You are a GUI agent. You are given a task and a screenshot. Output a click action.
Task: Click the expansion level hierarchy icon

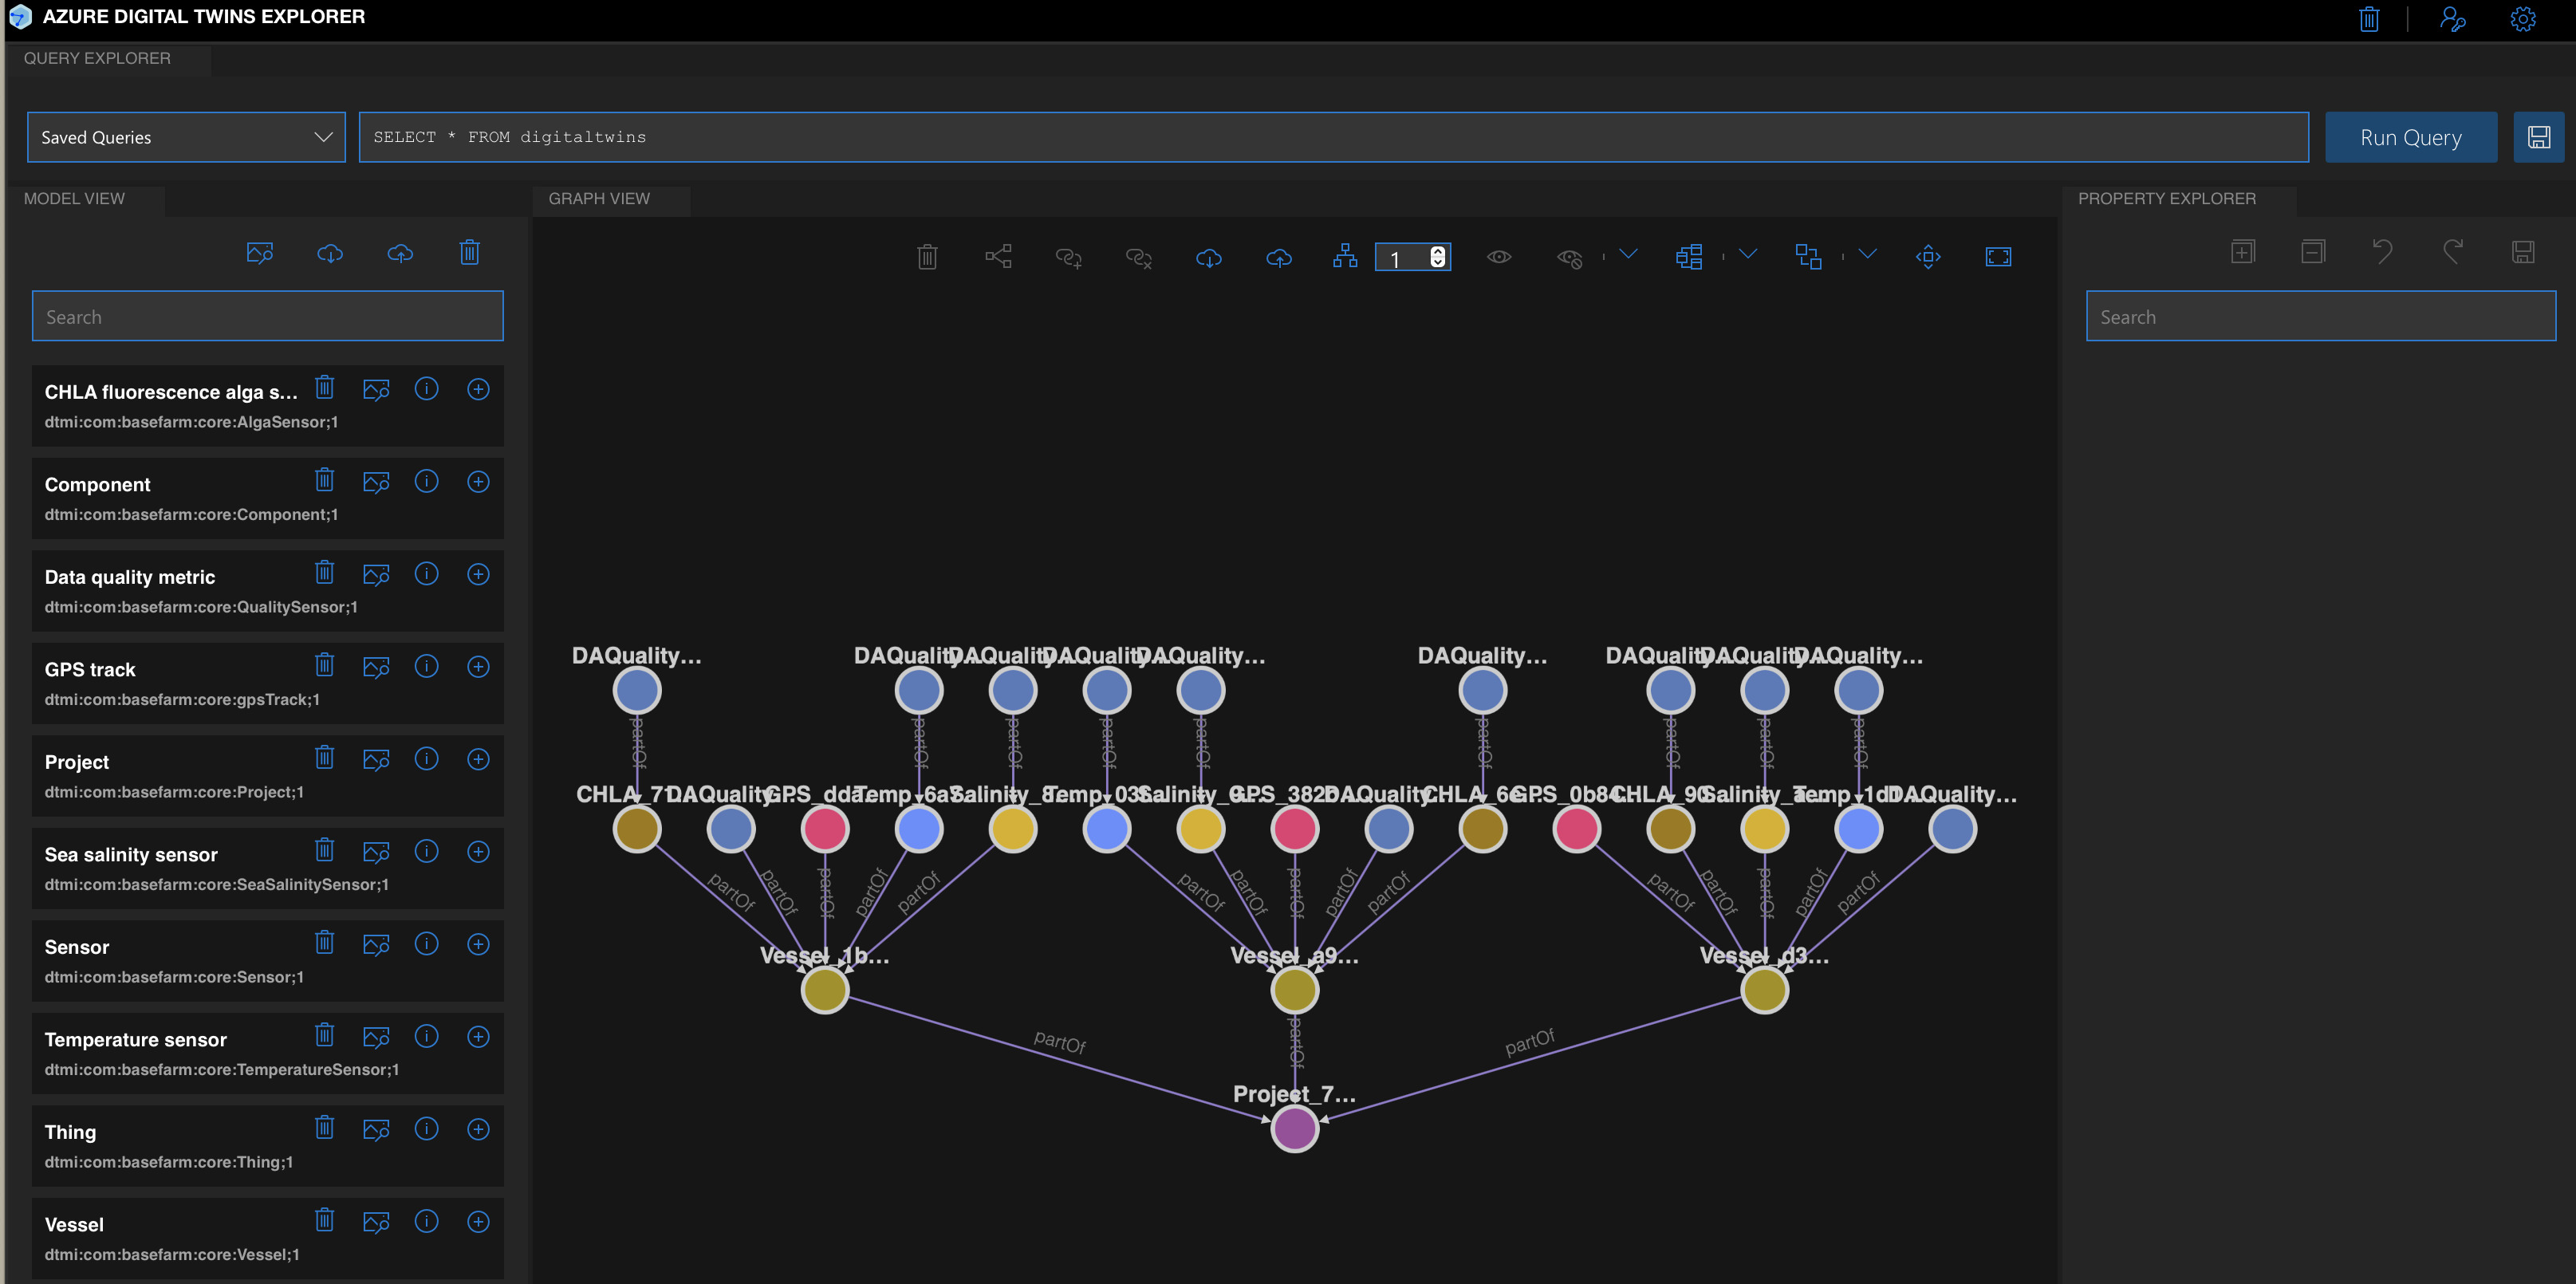point(1345,257)
